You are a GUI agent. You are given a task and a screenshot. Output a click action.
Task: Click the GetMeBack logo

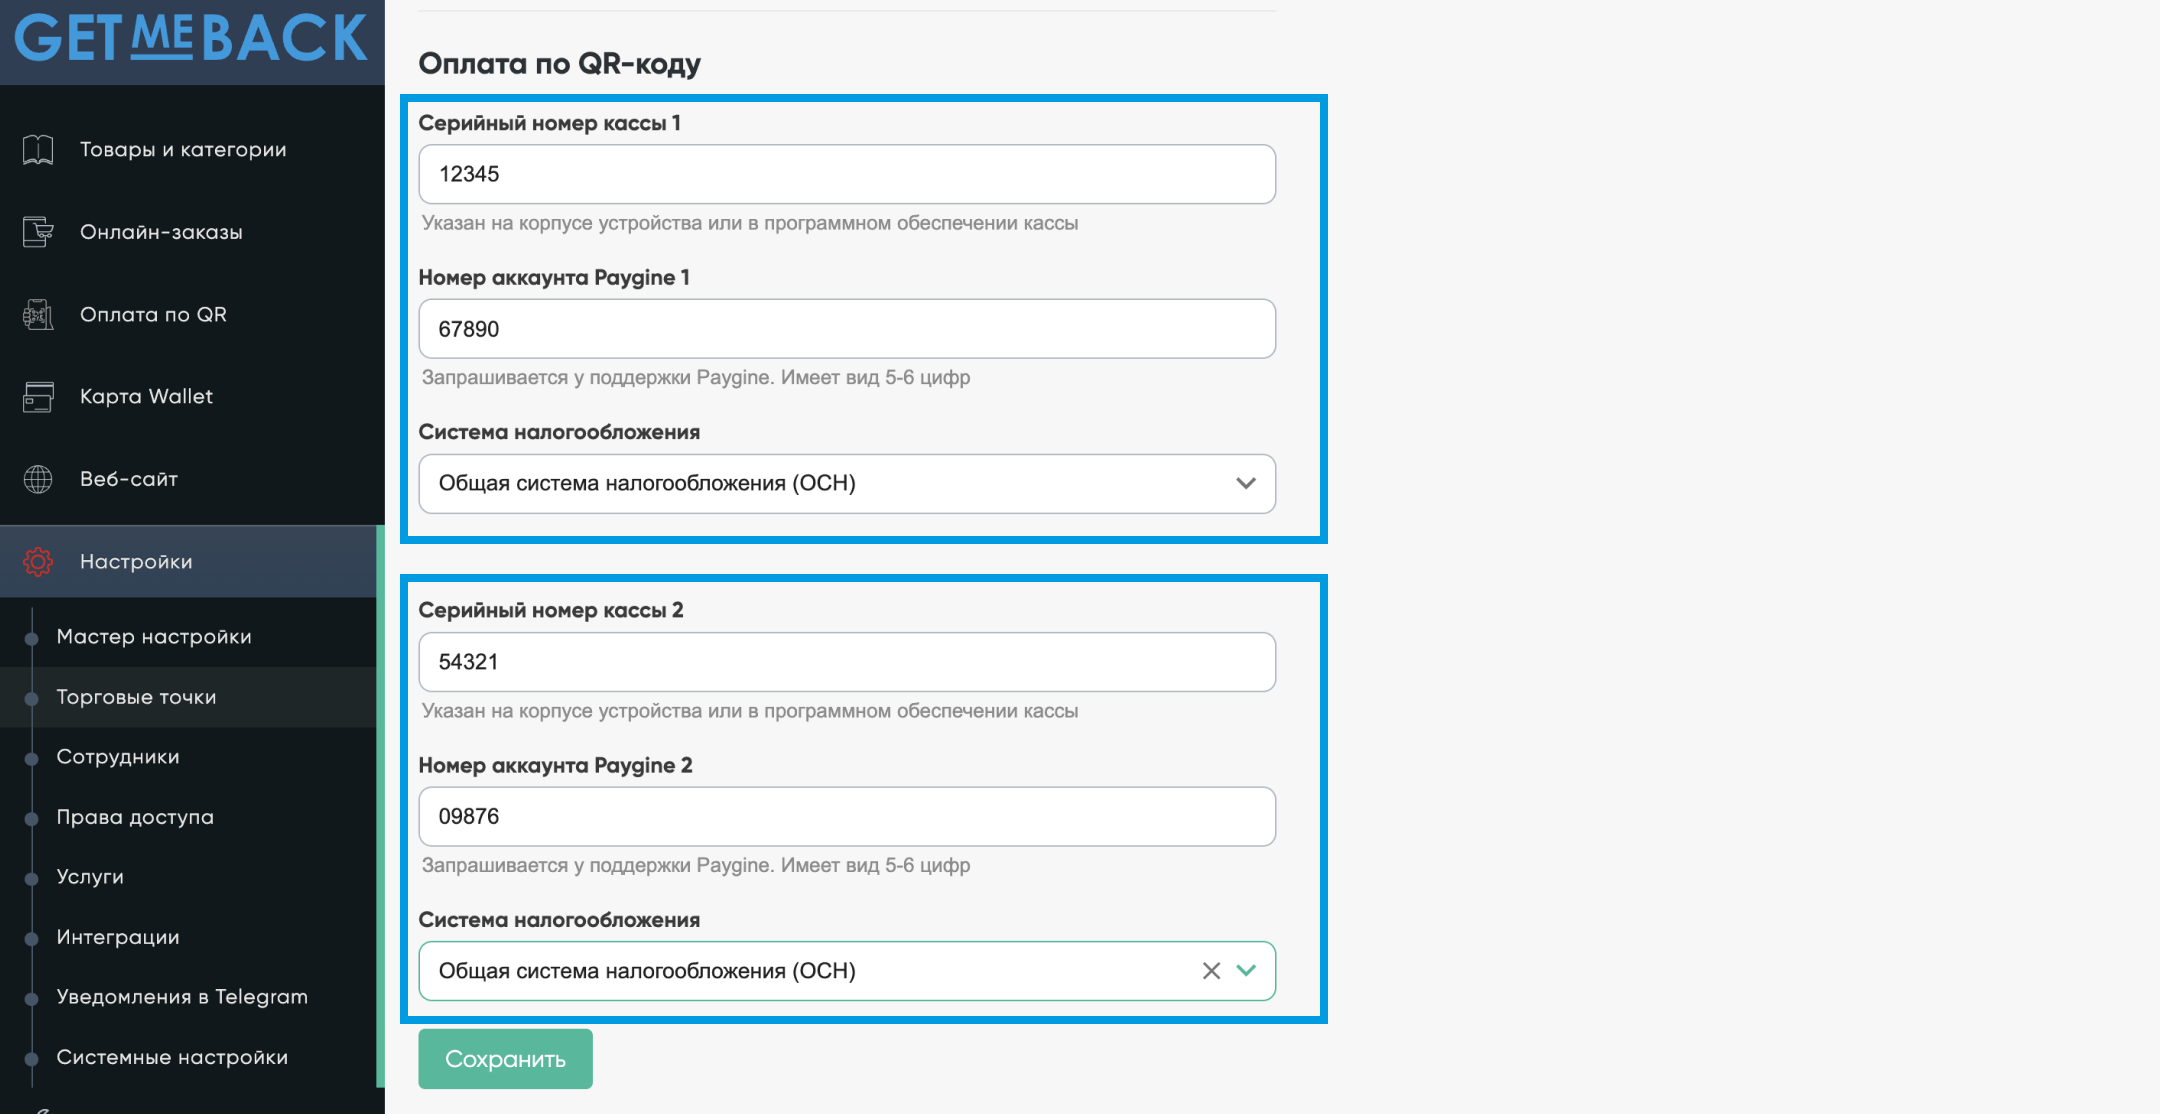click(191, 38)
